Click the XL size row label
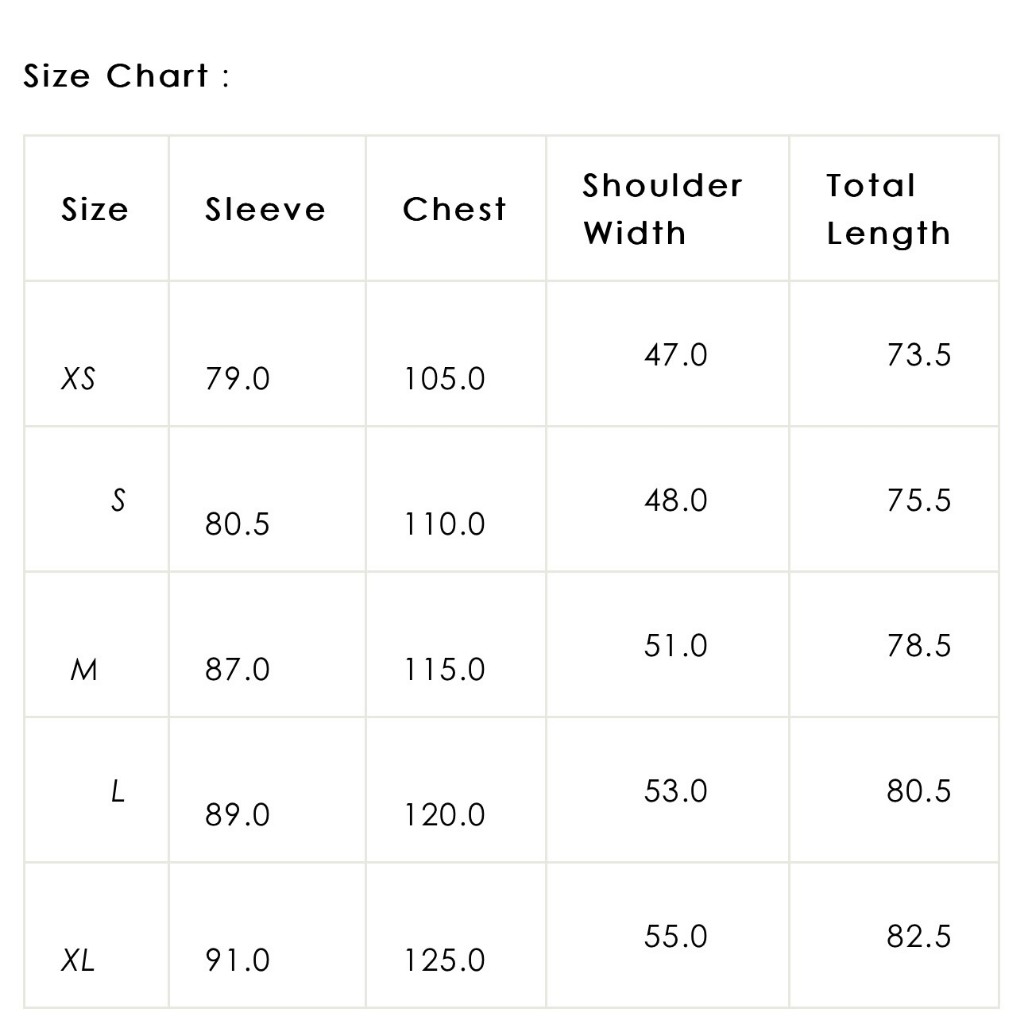 [78, 961]
